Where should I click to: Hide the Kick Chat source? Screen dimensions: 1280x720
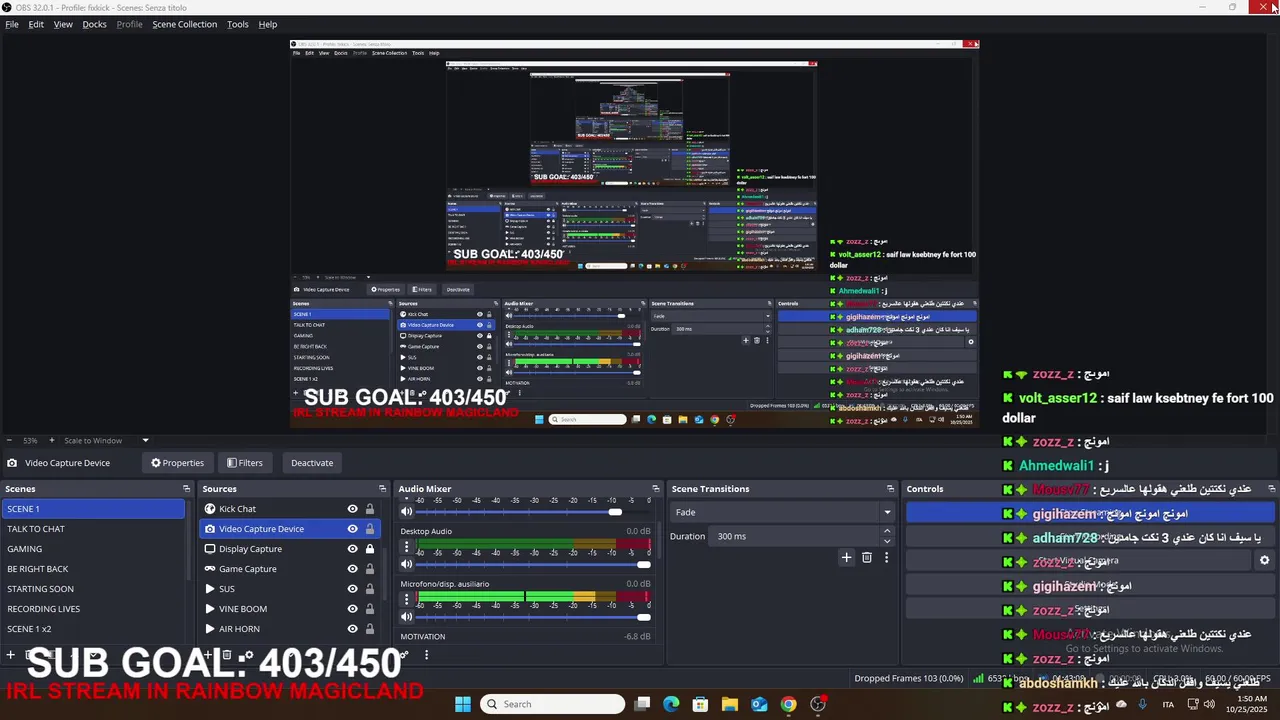click(352, 509)
